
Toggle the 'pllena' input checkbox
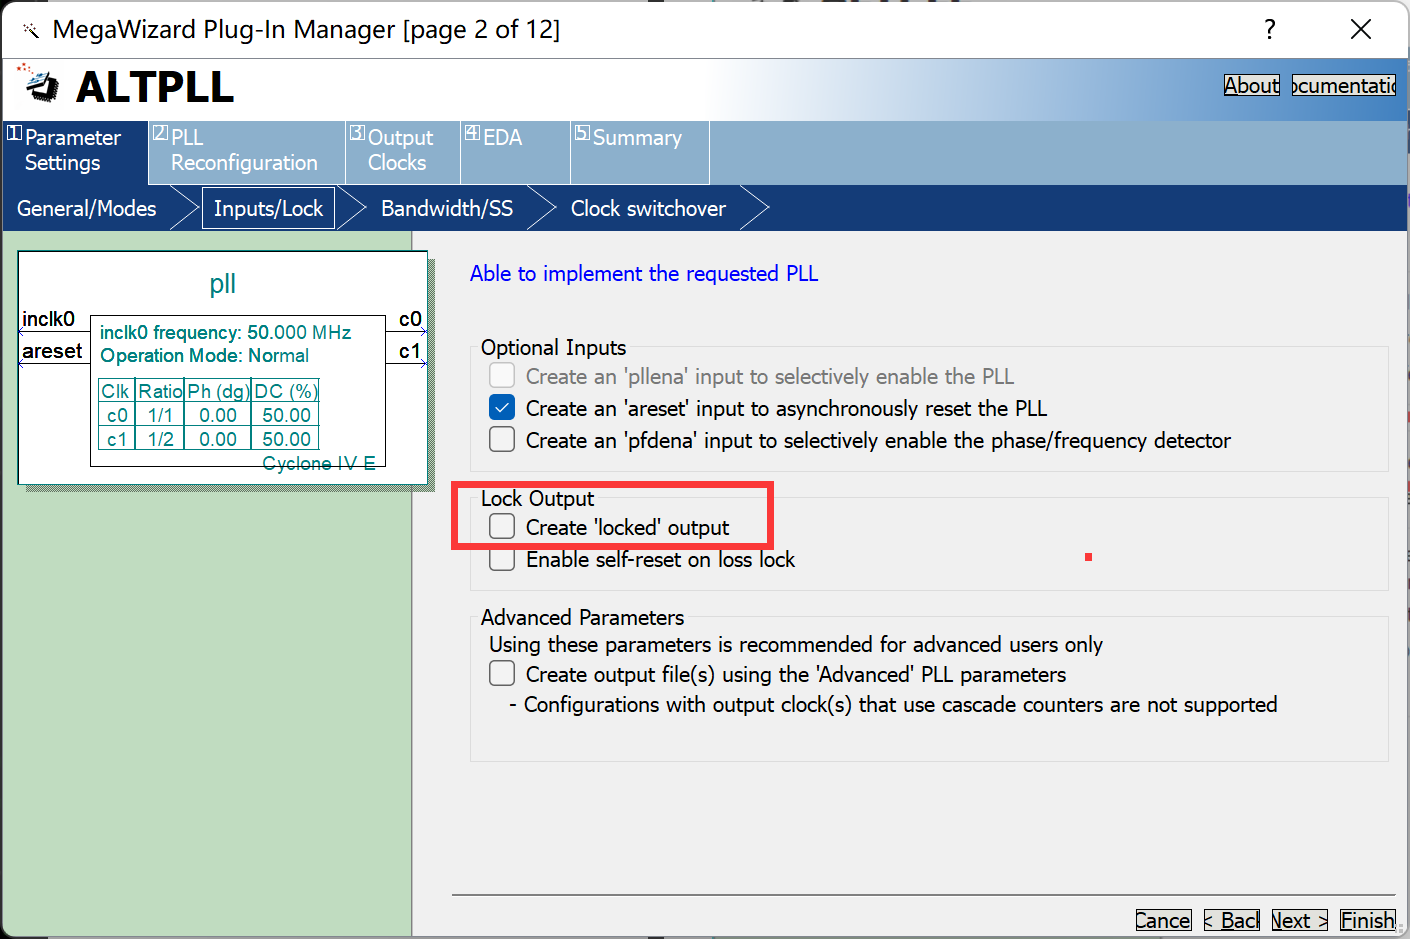point(502,376)
